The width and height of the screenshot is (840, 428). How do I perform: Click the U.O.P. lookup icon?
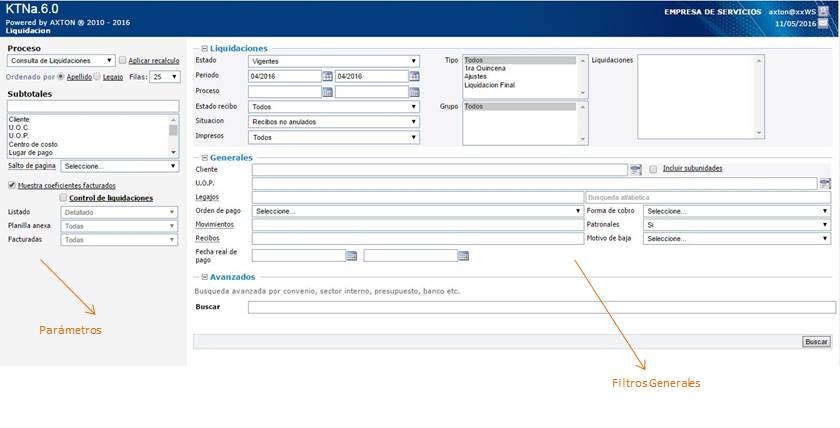coord(825,183)
